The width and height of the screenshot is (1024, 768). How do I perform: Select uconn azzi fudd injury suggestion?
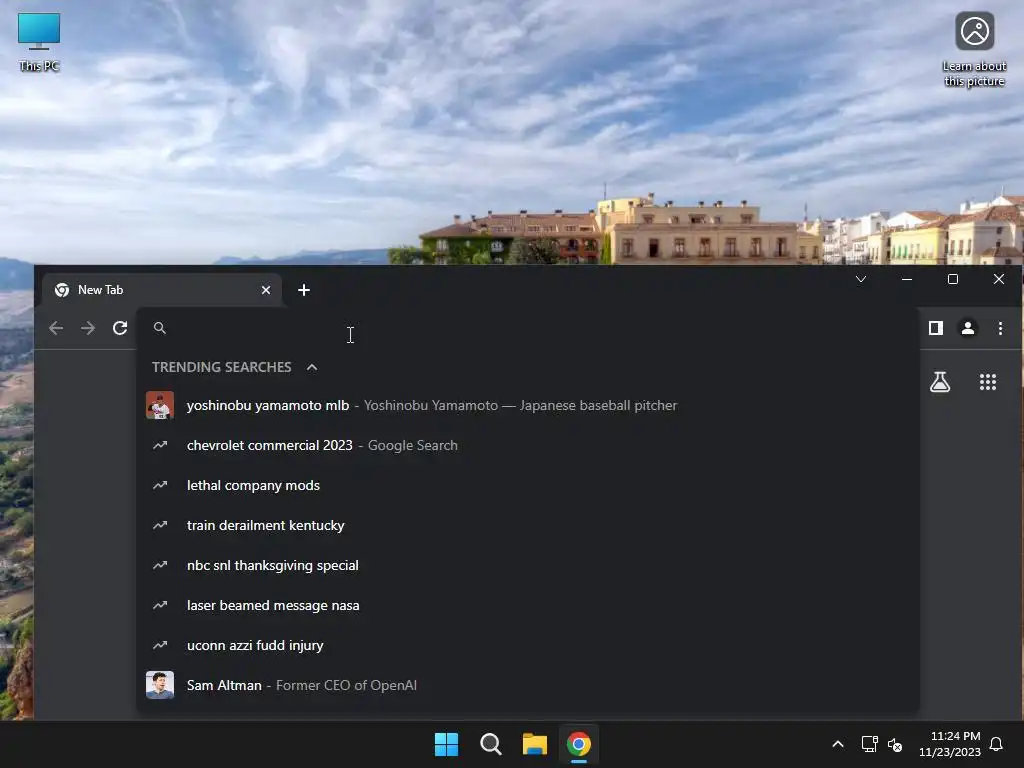click(x=528, y=645)
